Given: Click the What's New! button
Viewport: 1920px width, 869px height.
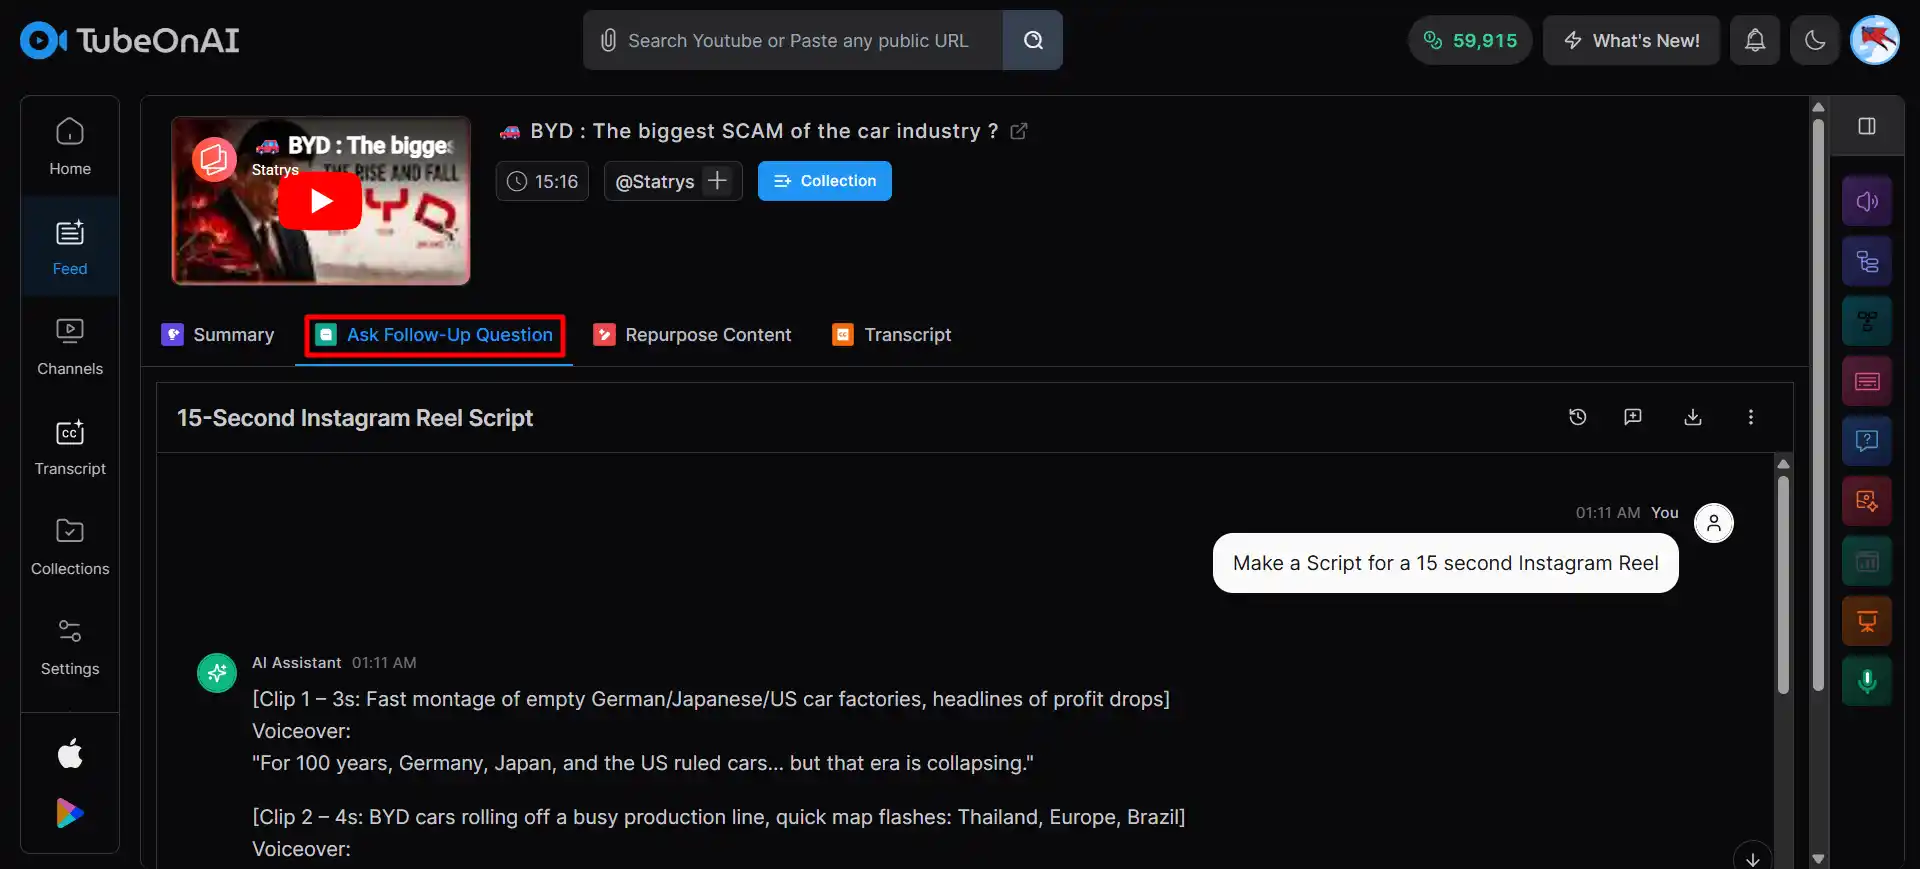Looking at the screenshot, I should (x=1630, y=40).
